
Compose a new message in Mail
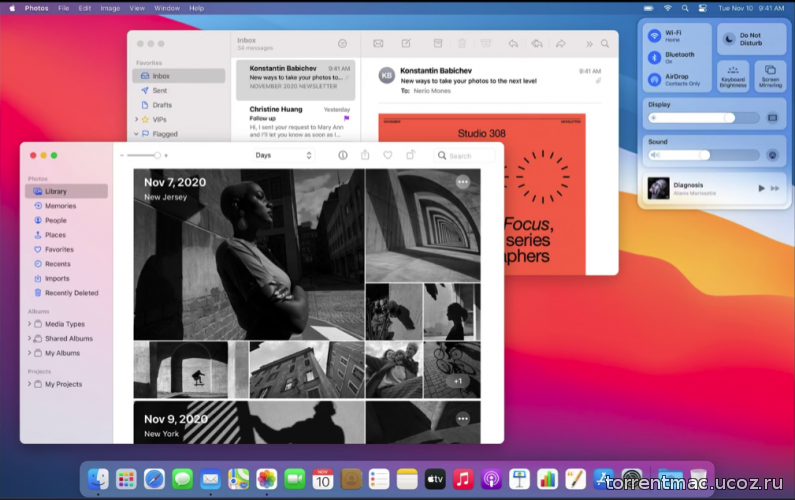pos(406,44)
